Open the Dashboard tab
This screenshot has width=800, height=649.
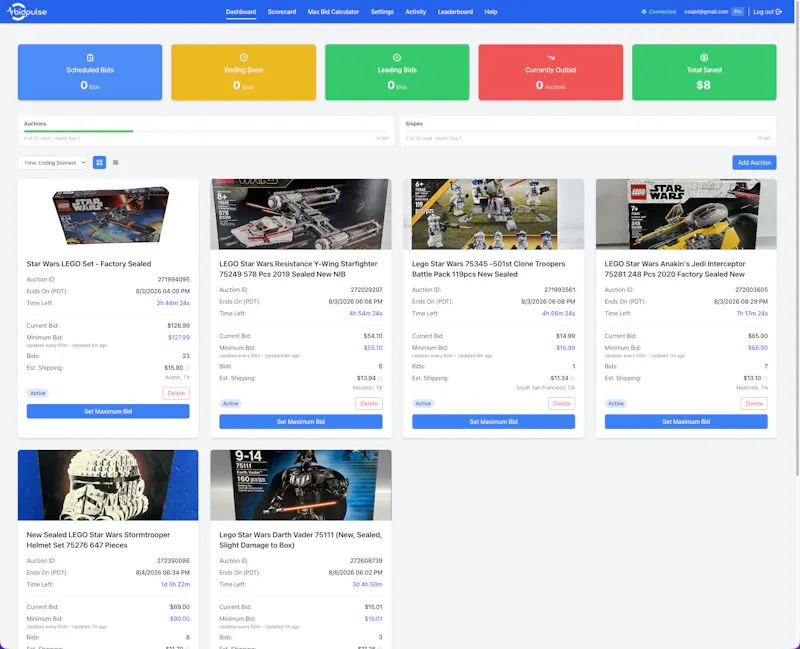pos(241,12)
